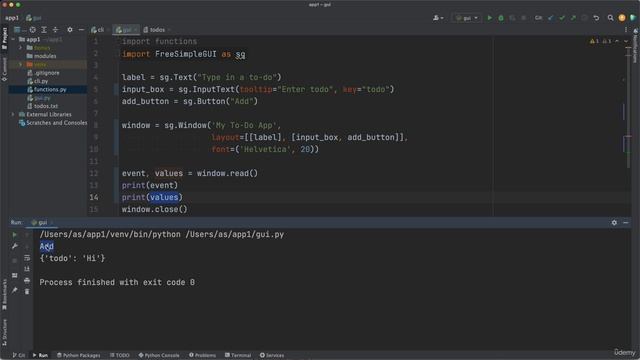640x360 pixels.
Task: Switch to the todos editor tab
Action: [x=154, y=30]
